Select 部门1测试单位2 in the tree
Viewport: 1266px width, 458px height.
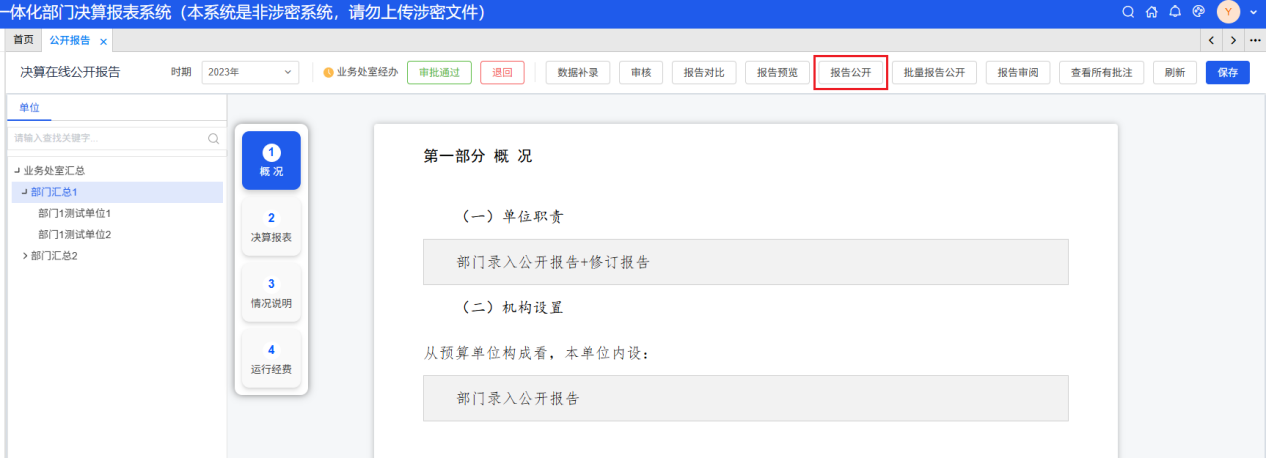pyautogui.click(x=75, y=234)
